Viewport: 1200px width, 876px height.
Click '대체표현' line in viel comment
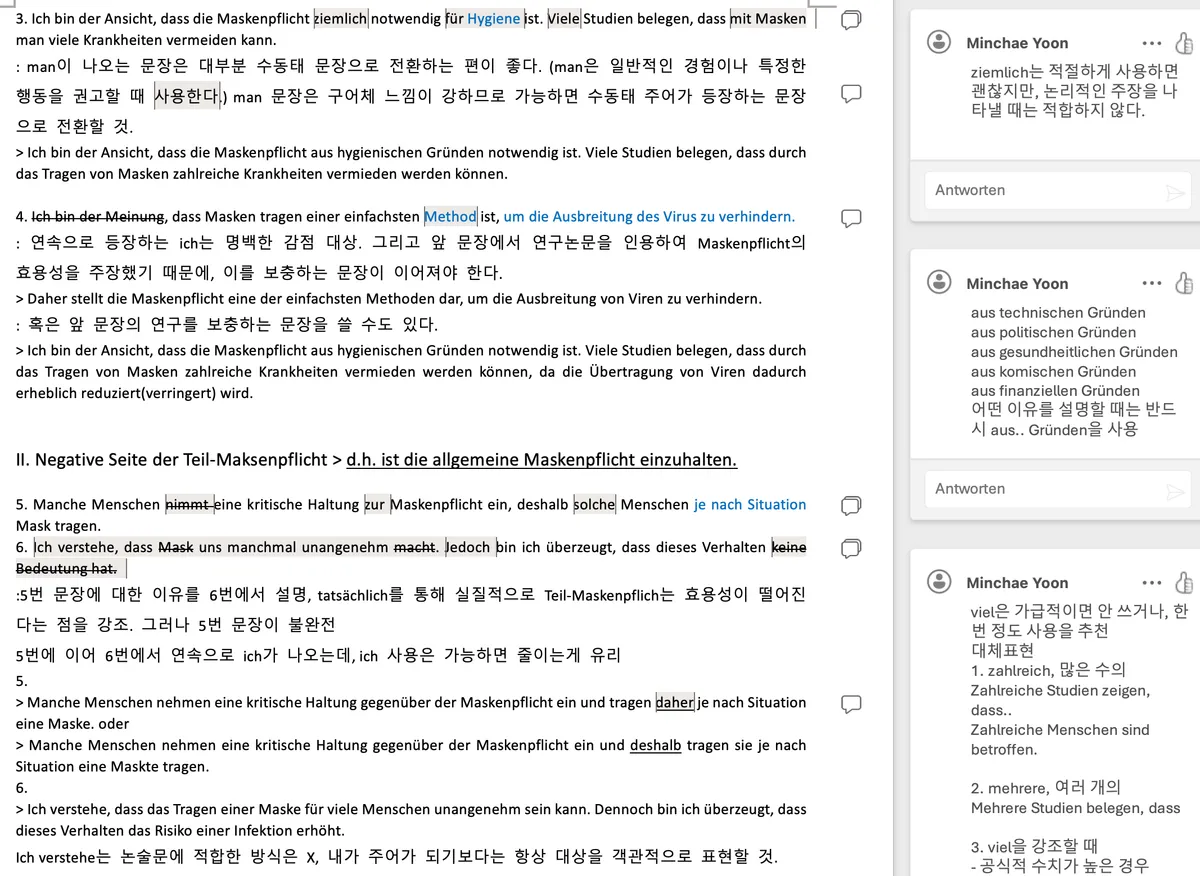click(1000, 650)
